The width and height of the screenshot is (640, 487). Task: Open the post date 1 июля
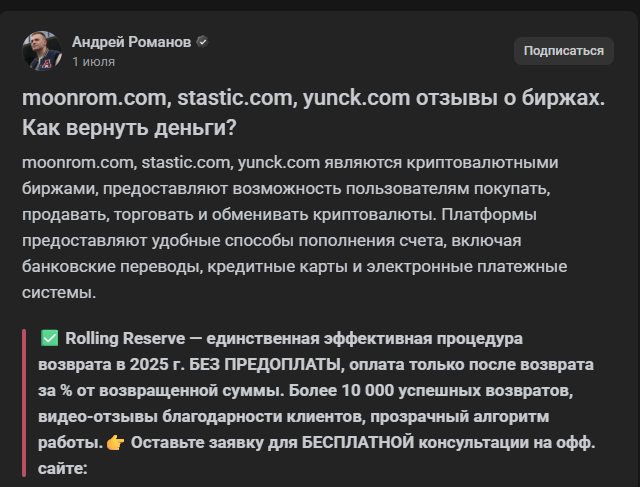point(93,62)
